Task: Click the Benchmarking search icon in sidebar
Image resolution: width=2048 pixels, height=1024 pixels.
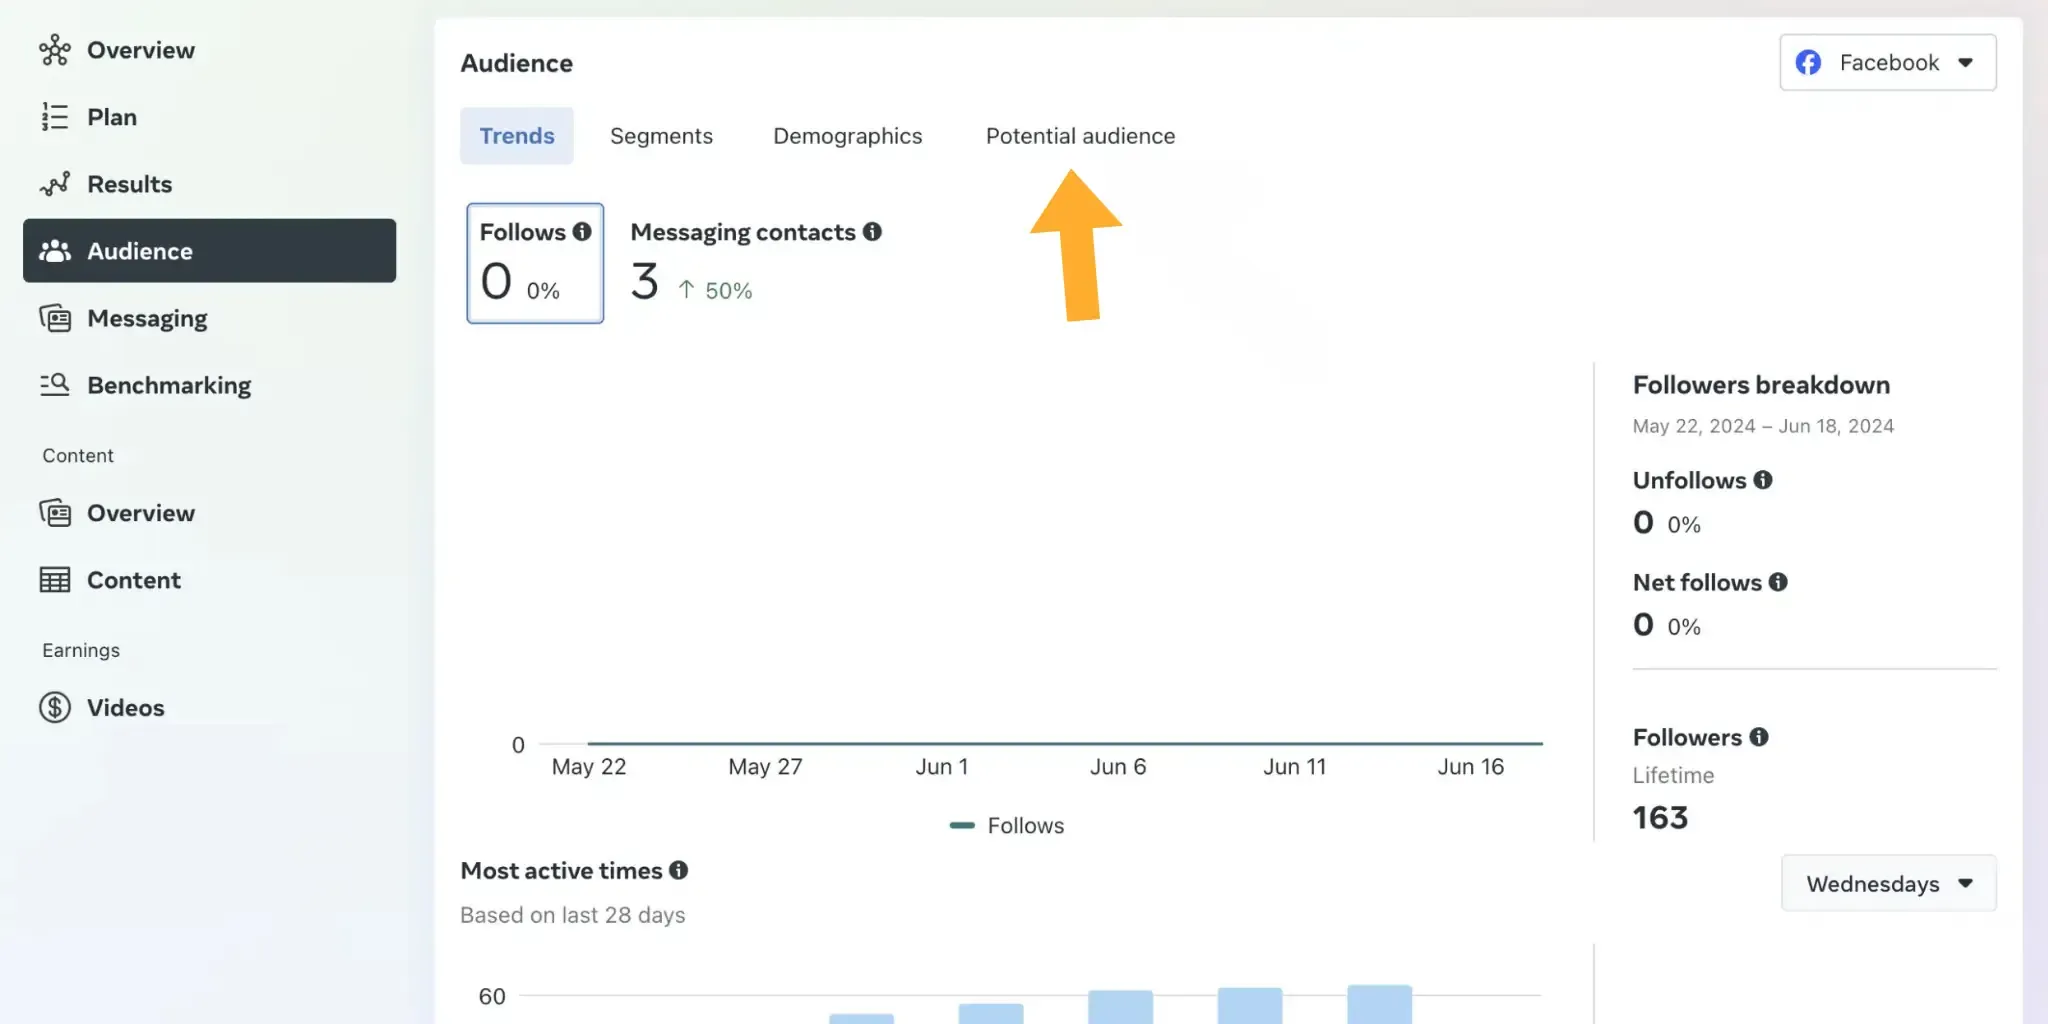Action: pos(55,385)
